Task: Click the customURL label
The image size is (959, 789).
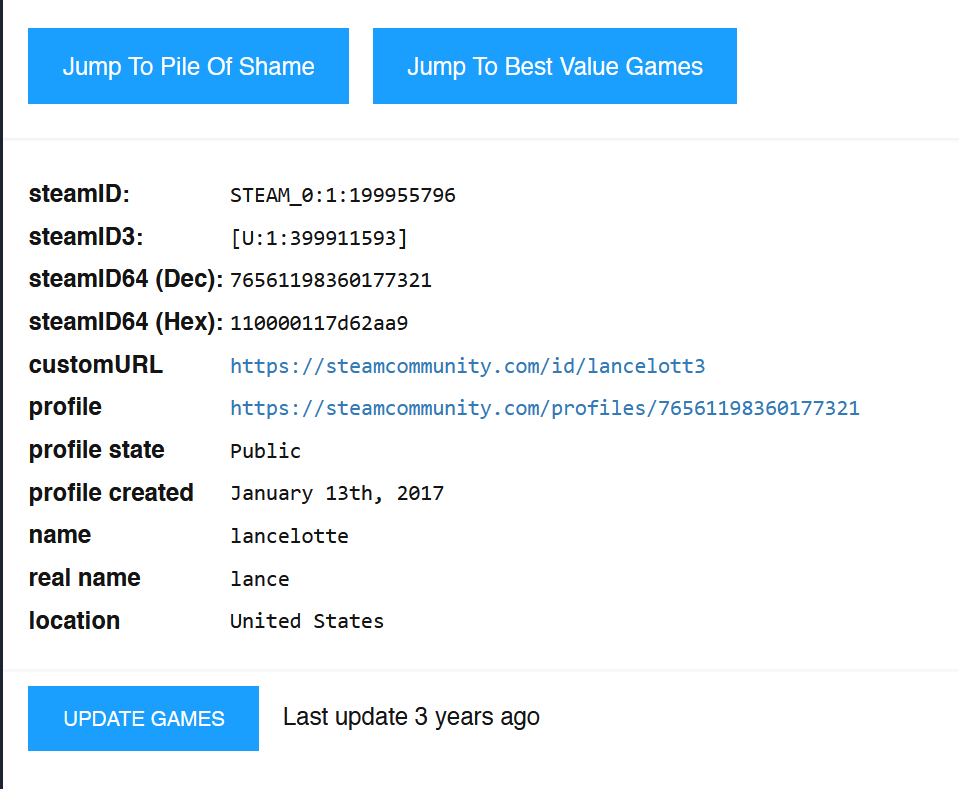Action: pos(95,365)
